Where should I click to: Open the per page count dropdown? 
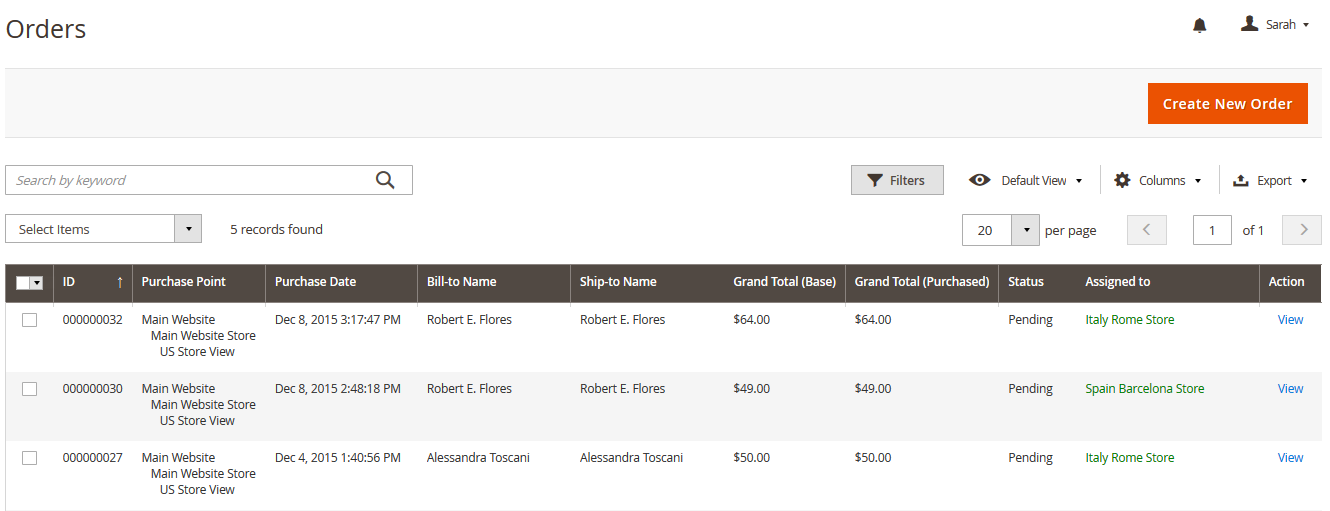click(1026, 230)
